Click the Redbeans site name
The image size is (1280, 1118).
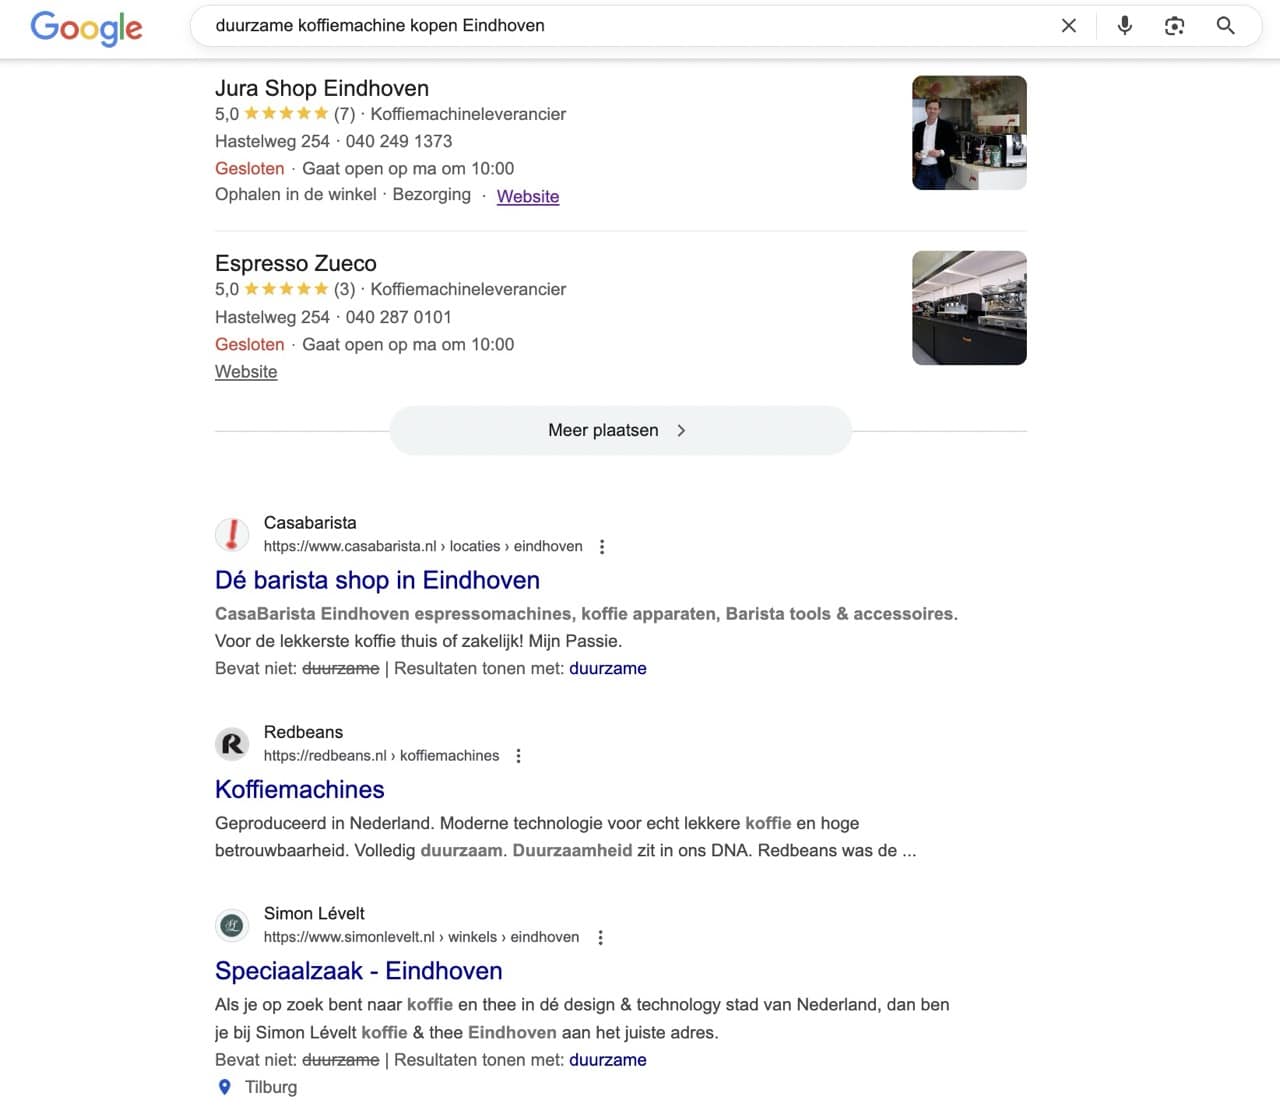[303, 732]
